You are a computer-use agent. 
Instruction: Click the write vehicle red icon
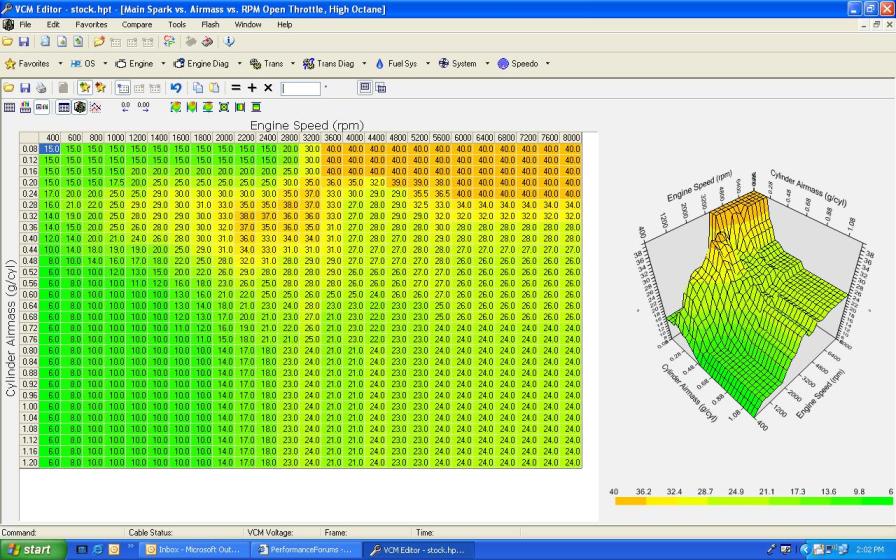207,42
